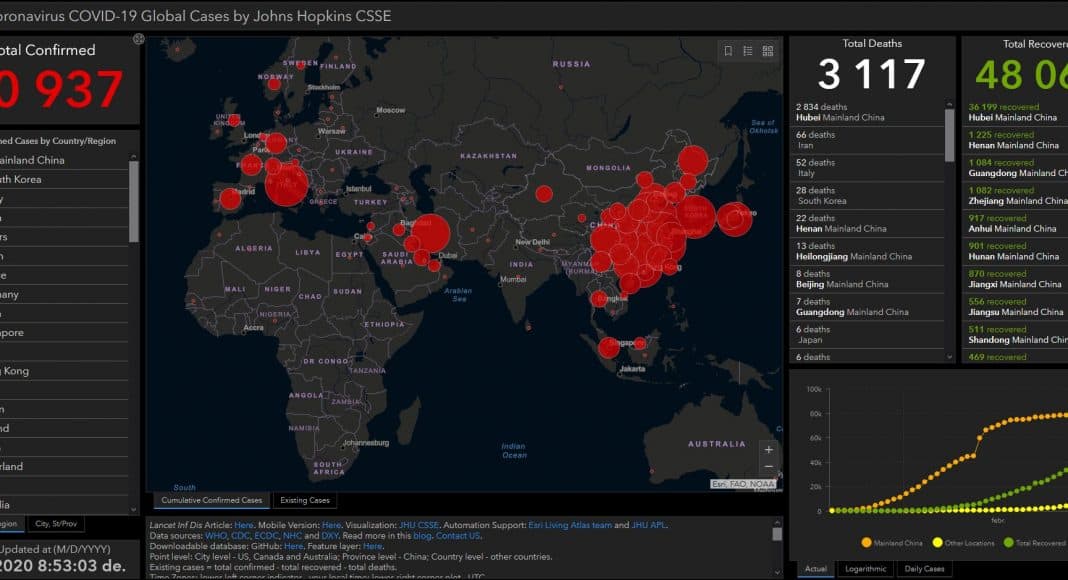Viewport: 1068px width, 580px height.
Task: Open the JHU APL link
Action: [649, 525]
